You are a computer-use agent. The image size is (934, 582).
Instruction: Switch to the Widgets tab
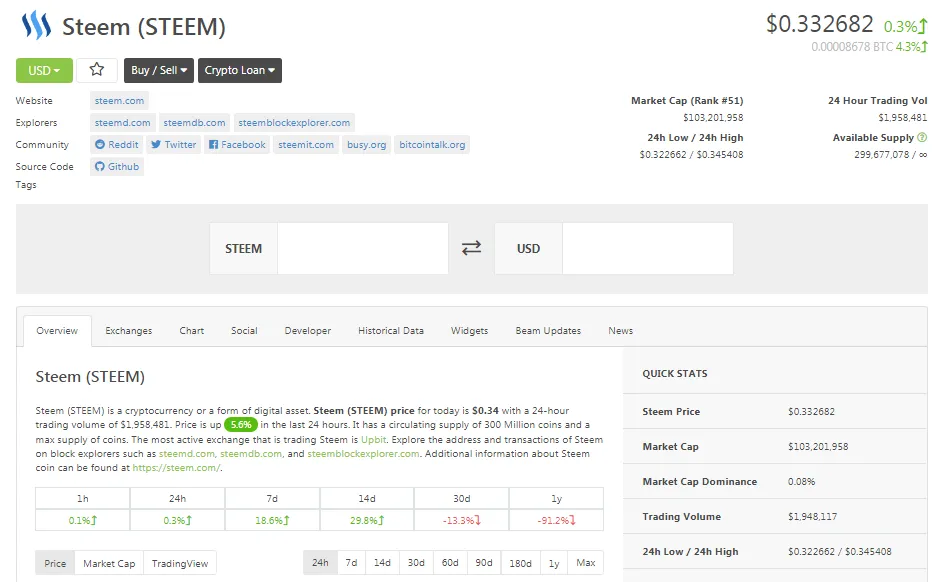pos(469,331)
